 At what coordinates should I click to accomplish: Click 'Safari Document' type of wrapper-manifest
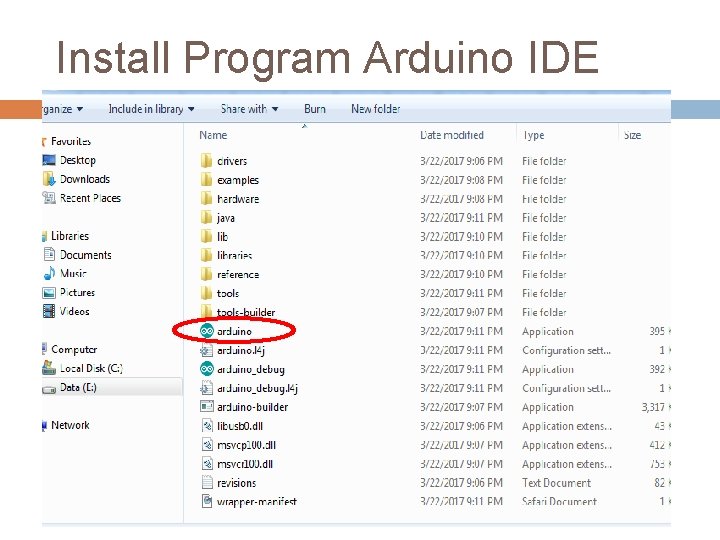pyautogui.click(x=559, y=501)
